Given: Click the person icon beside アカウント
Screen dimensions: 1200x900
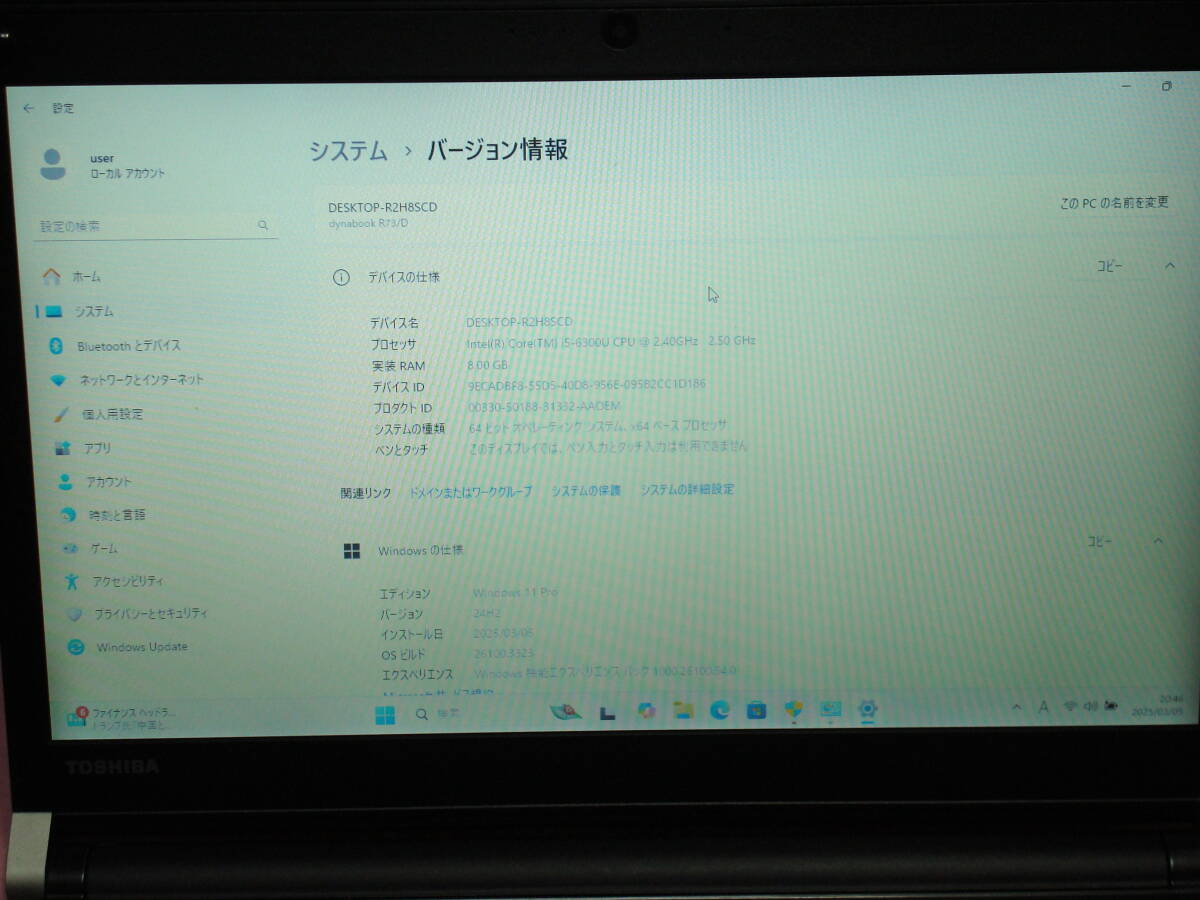Looking at the screenshot, I should click(x=65, y=482).
